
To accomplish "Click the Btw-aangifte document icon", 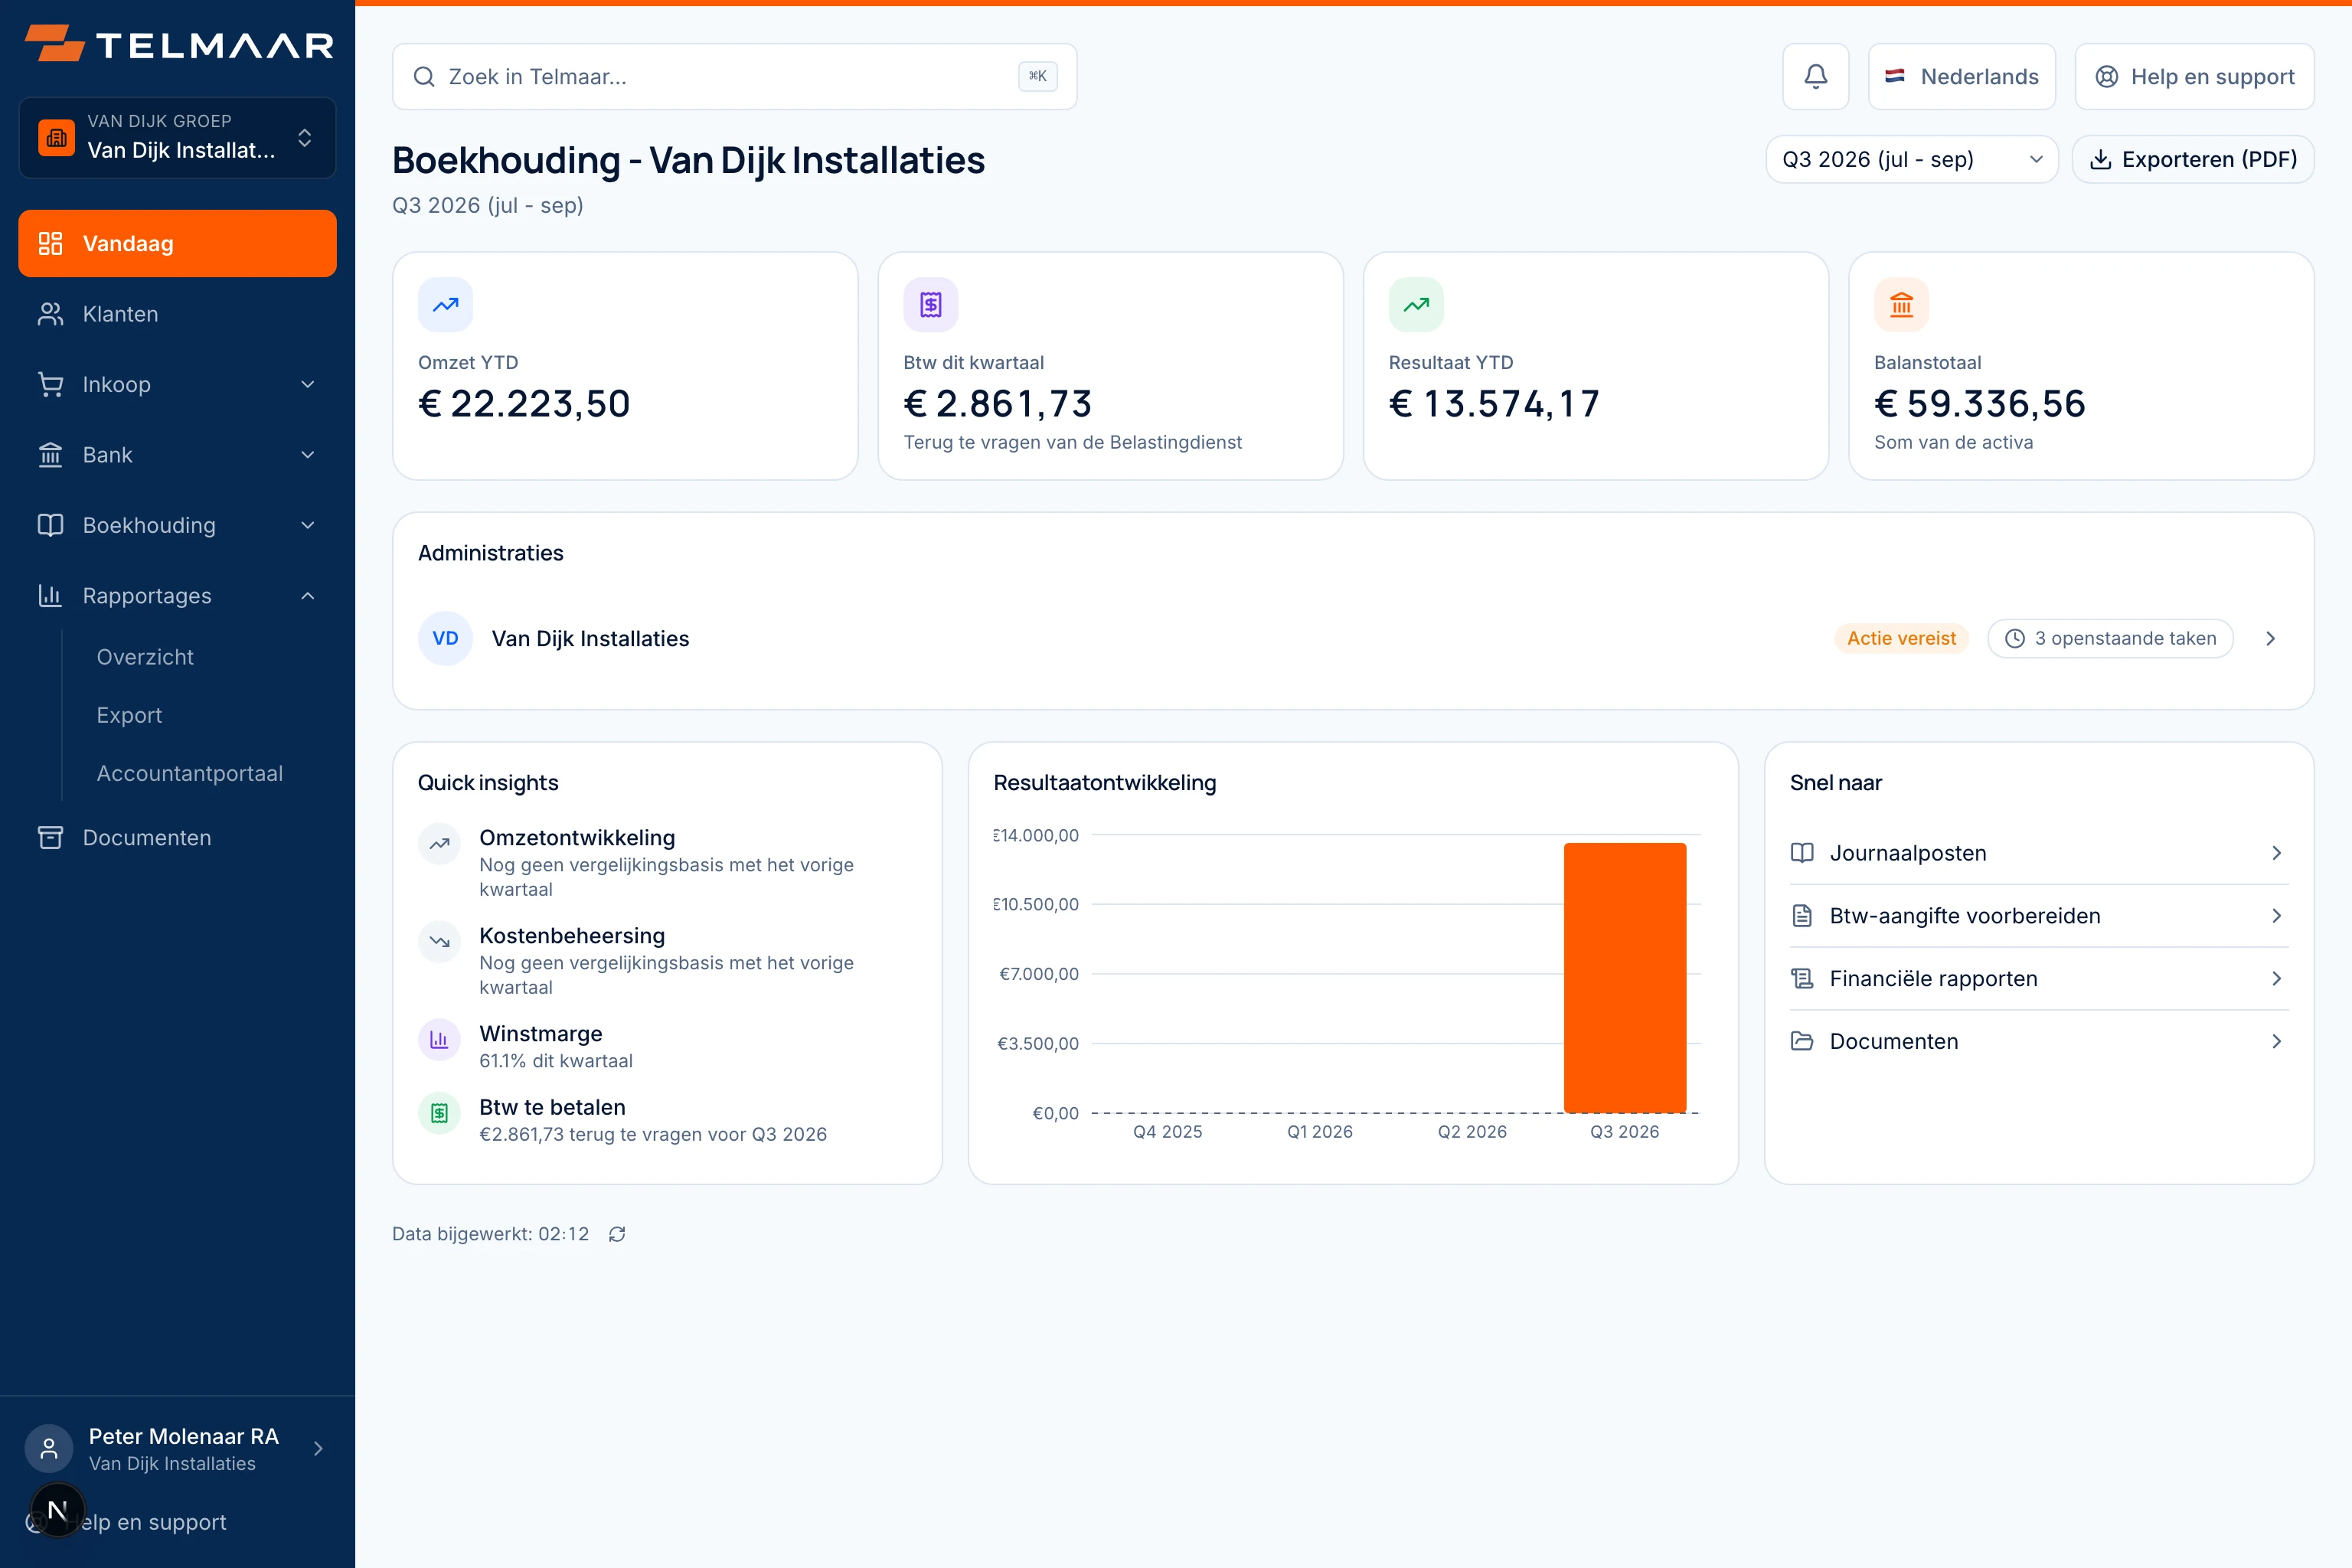I will (1802, 916).
